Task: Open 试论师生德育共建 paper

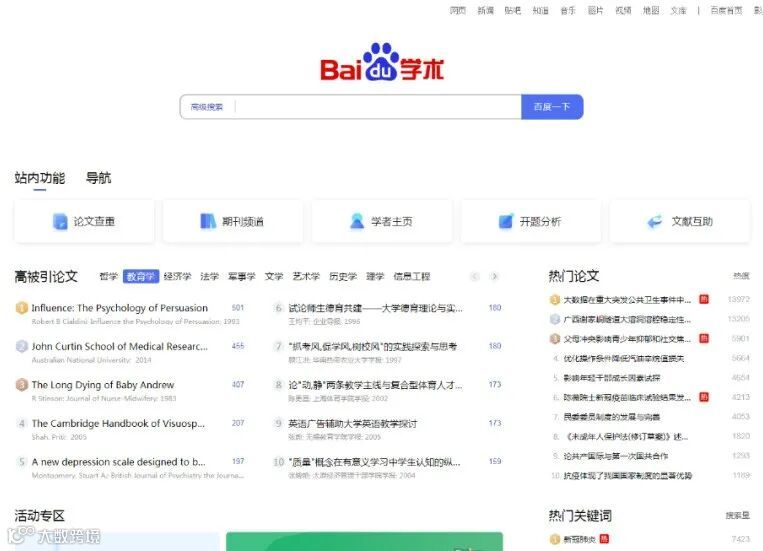Action: point(375,308)
